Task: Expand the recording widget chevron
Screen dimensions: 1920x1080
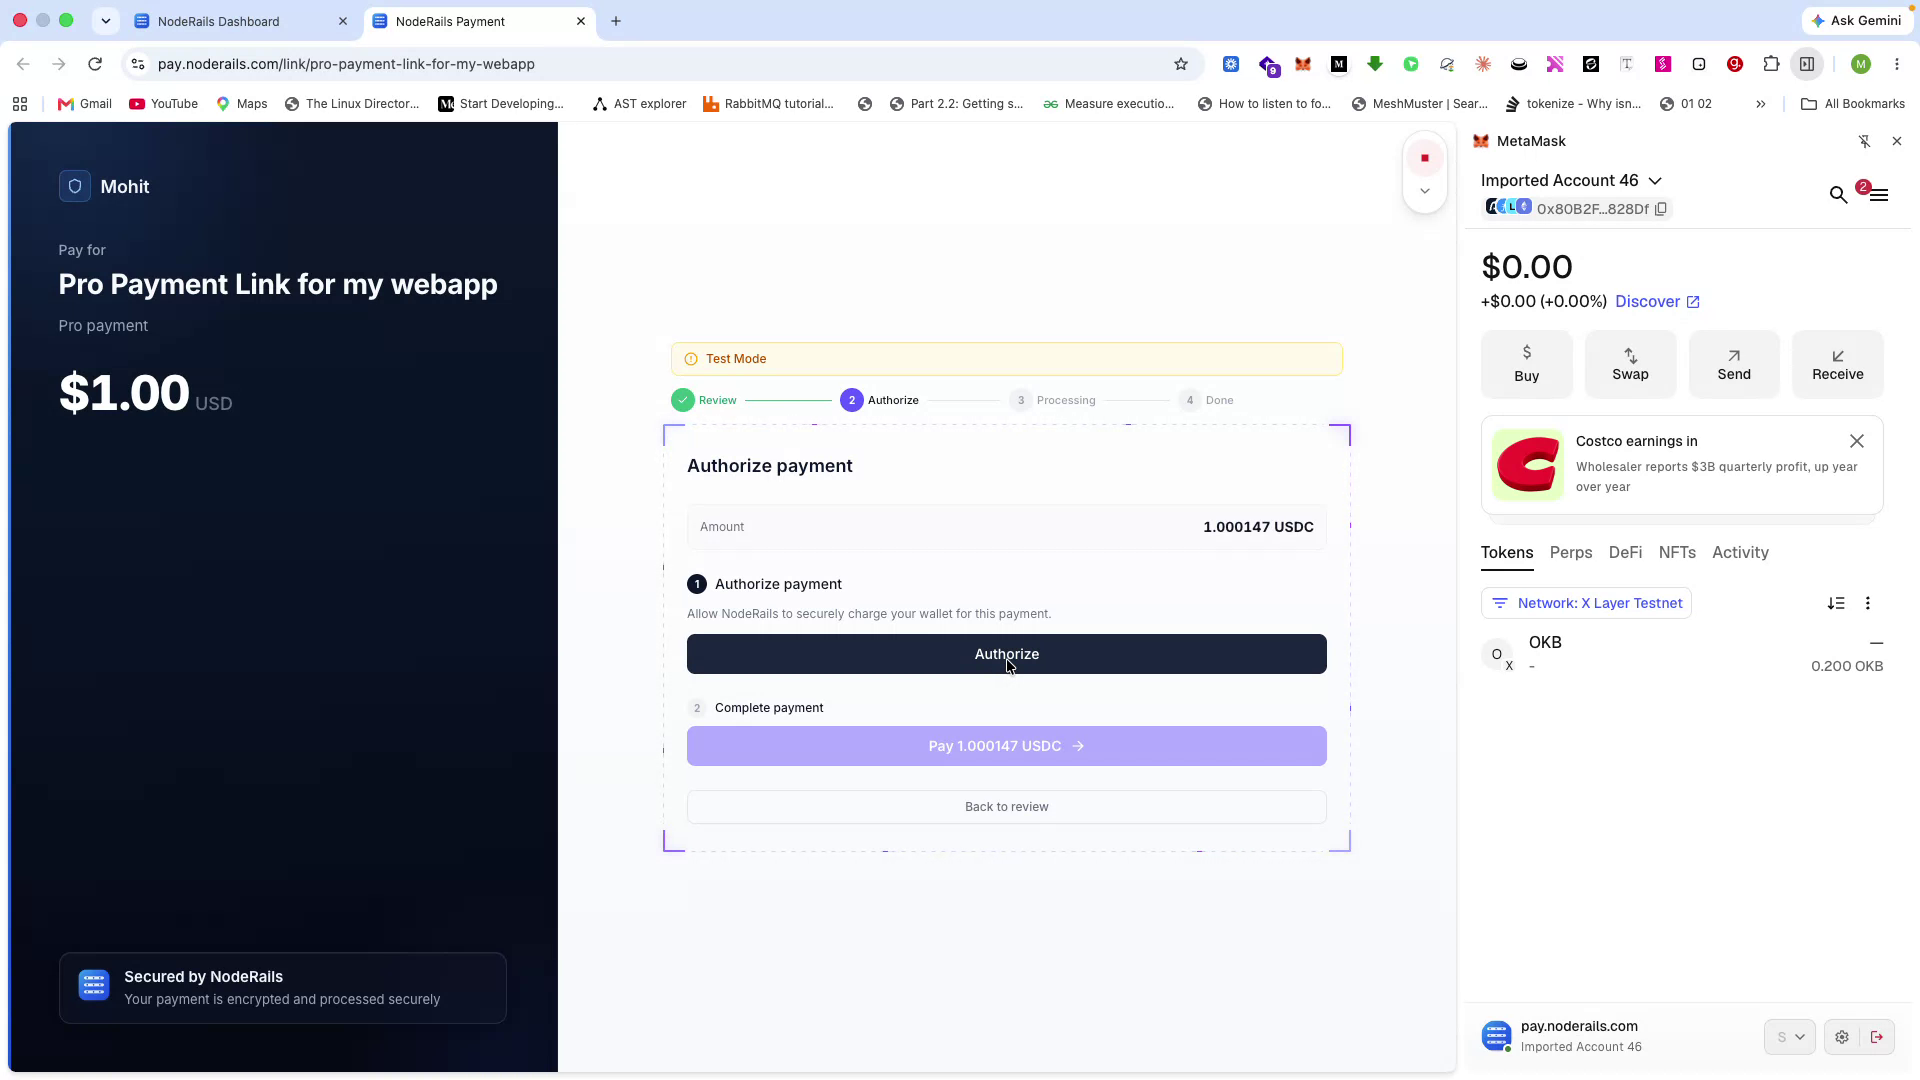Action: 1425,191
